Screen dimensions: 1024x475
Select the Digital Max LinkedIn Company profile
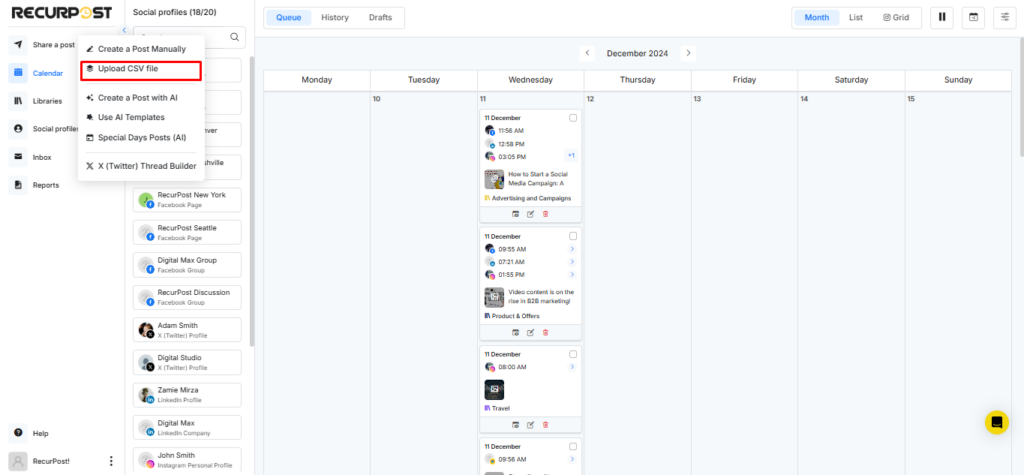[187, 427]
